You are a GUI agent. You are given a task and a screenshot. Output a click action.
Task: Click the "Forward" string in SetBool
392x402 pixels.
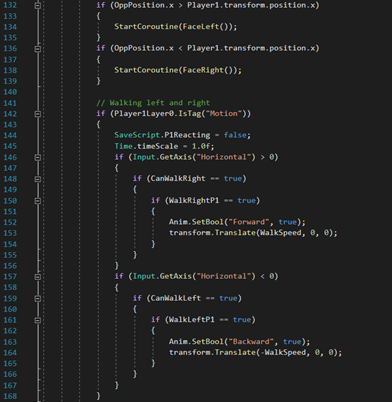pos(249,222)
